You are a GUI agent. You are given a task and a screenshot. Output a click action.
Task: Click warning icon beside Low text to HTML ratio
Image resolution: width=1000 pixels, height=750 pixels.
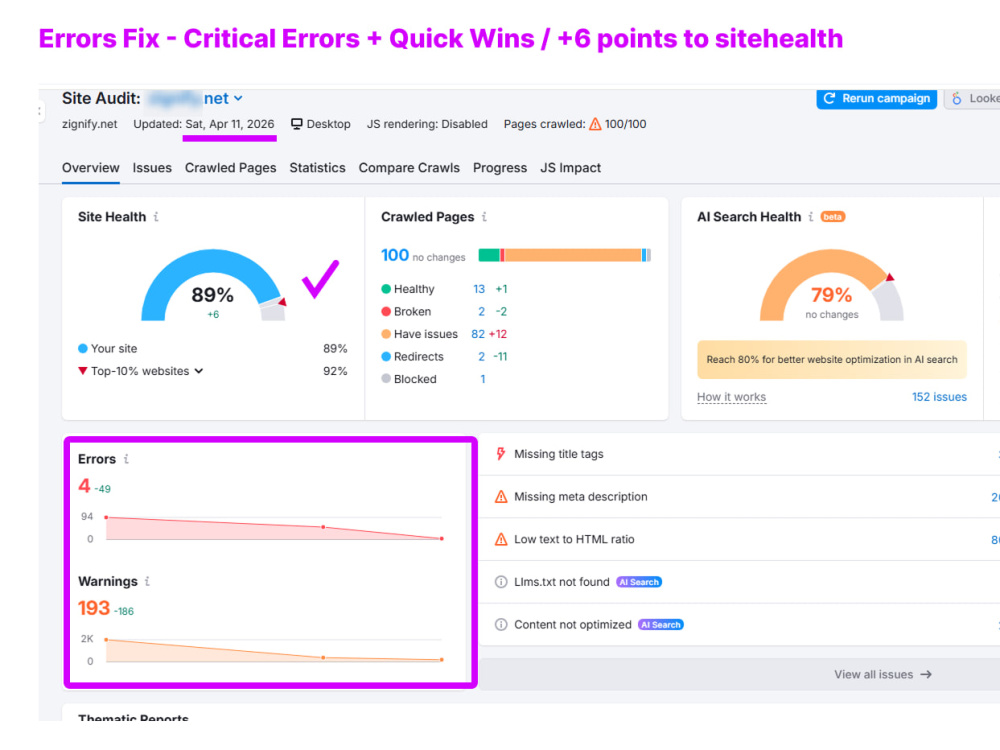[x=501, y=540]
